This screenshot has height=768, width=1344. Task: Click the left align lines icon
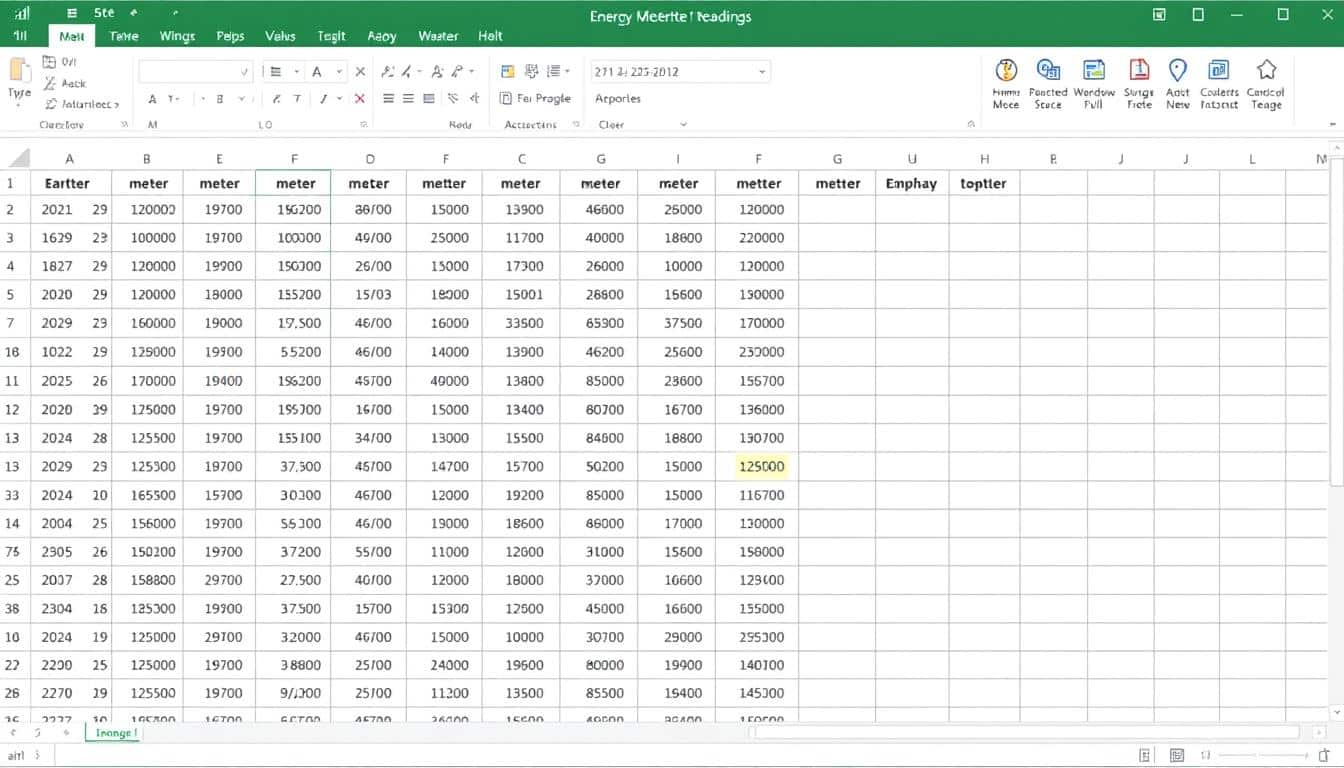click(x=387, y=98)
